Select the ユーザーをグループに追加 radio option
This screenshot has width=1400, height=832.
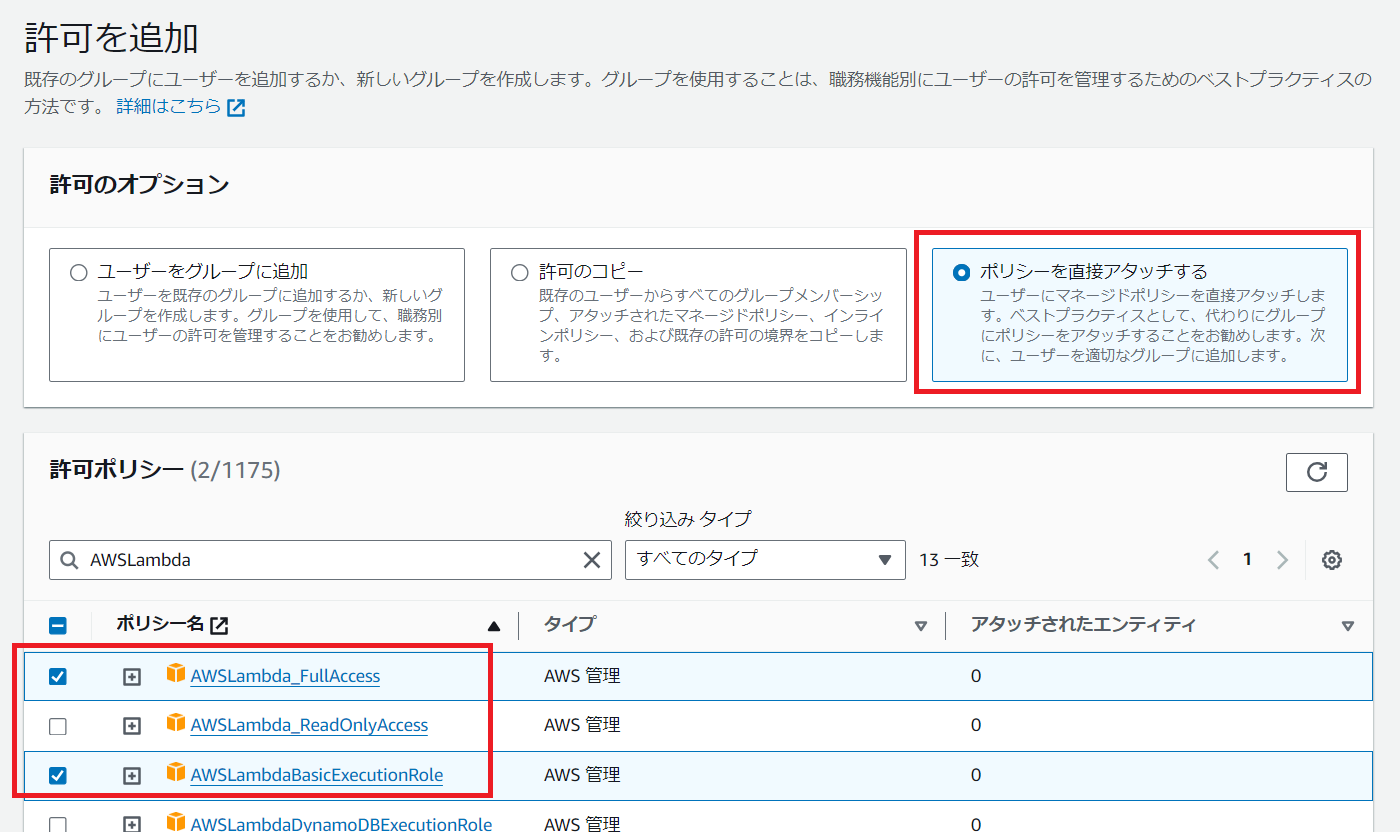[79, 273]
